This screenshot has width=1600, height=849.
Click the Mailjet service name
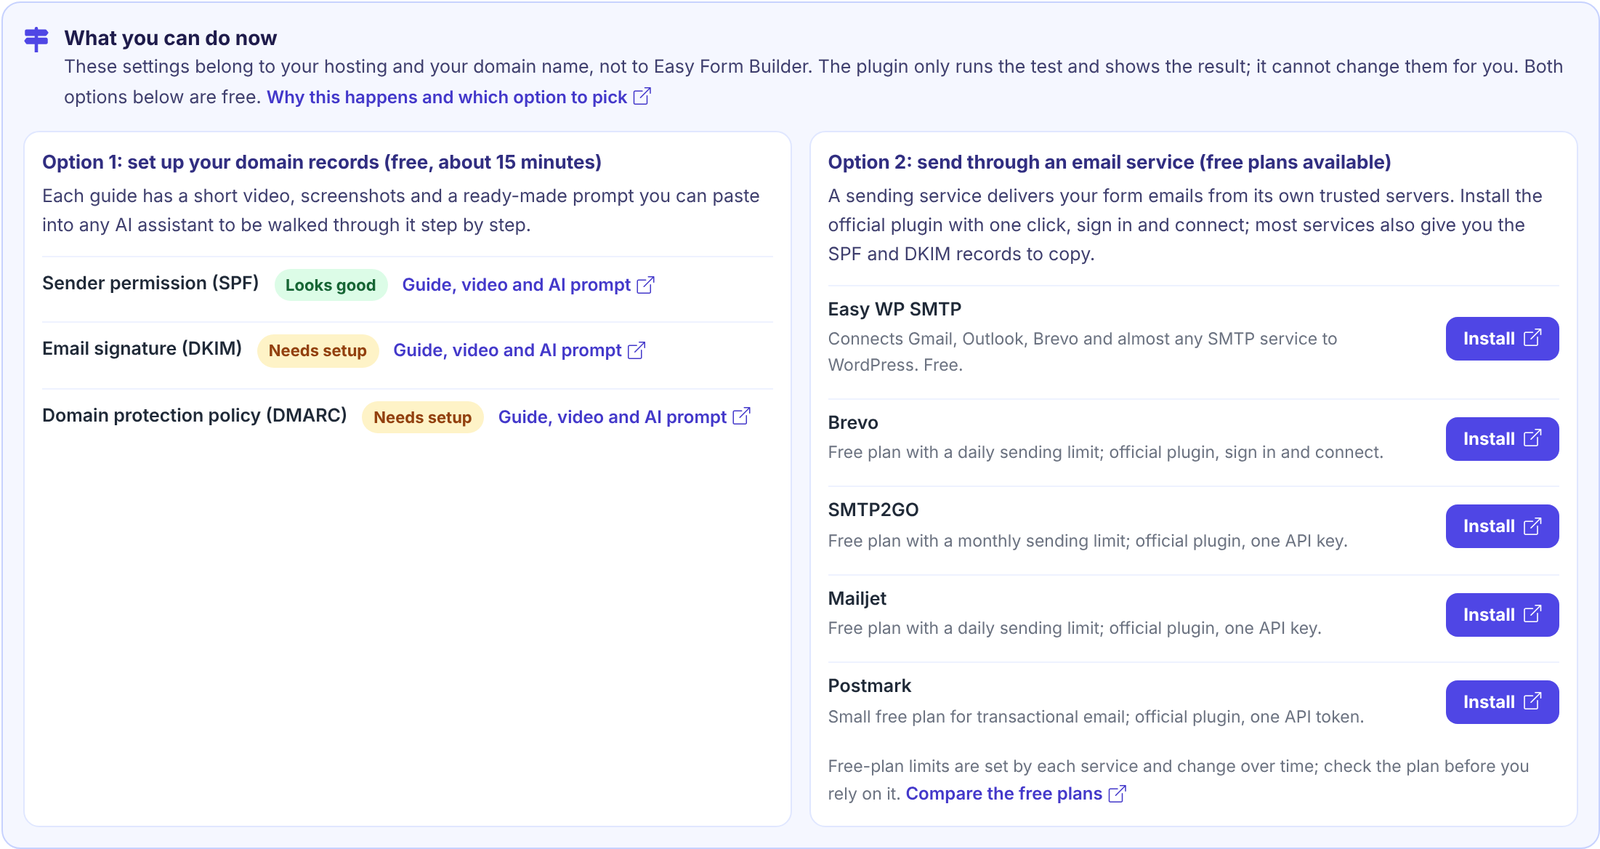(x=857, y=599)
